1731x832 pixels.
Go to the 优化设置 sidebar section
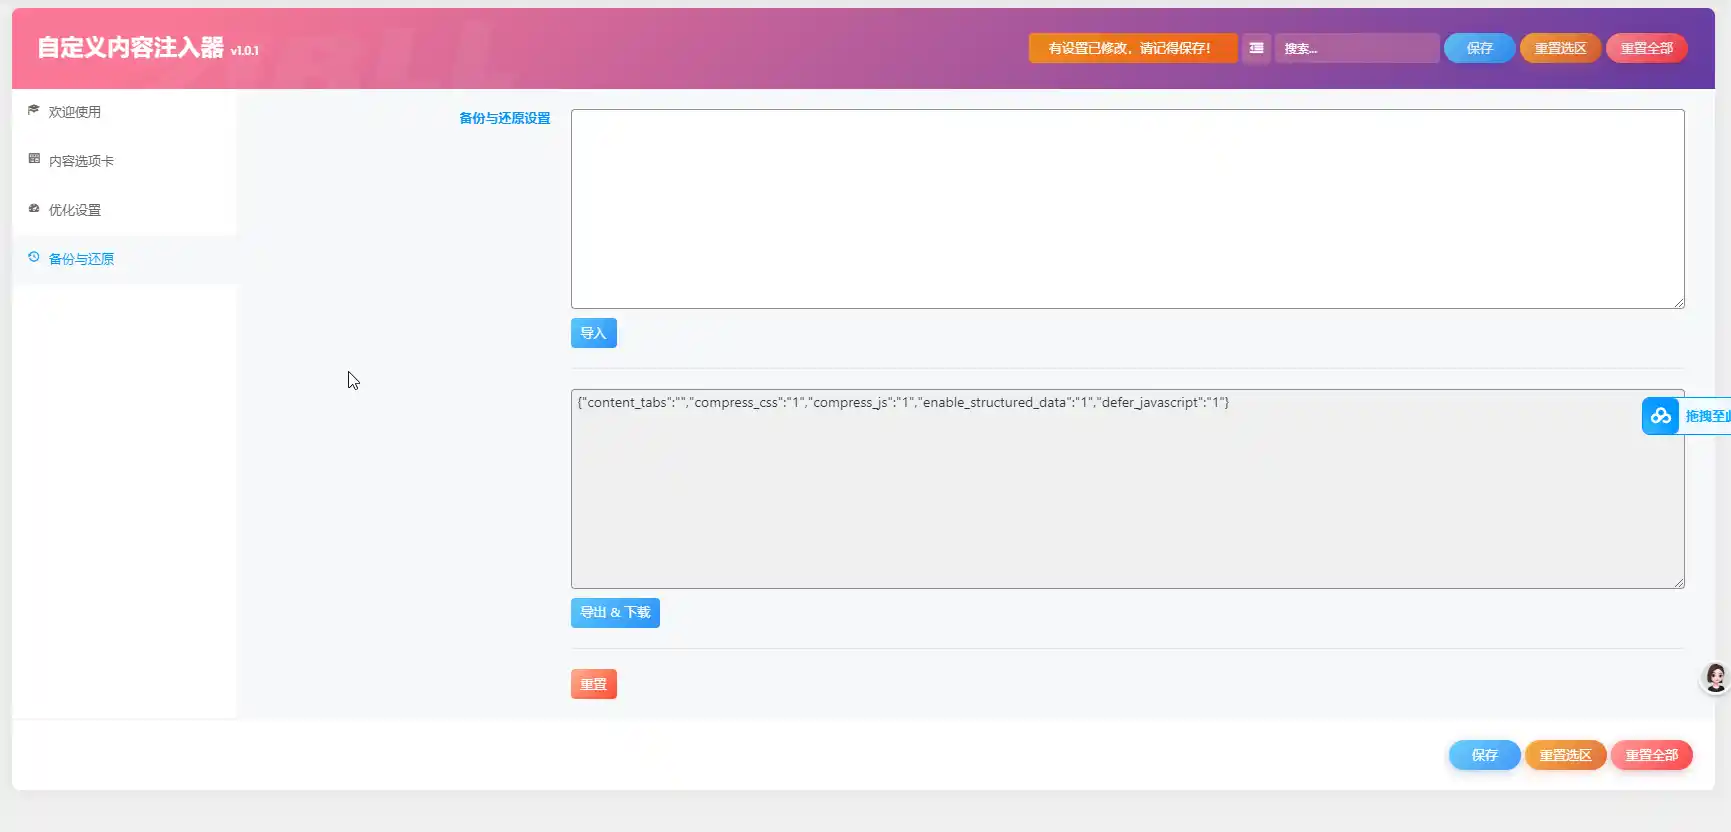click(75, 210)
